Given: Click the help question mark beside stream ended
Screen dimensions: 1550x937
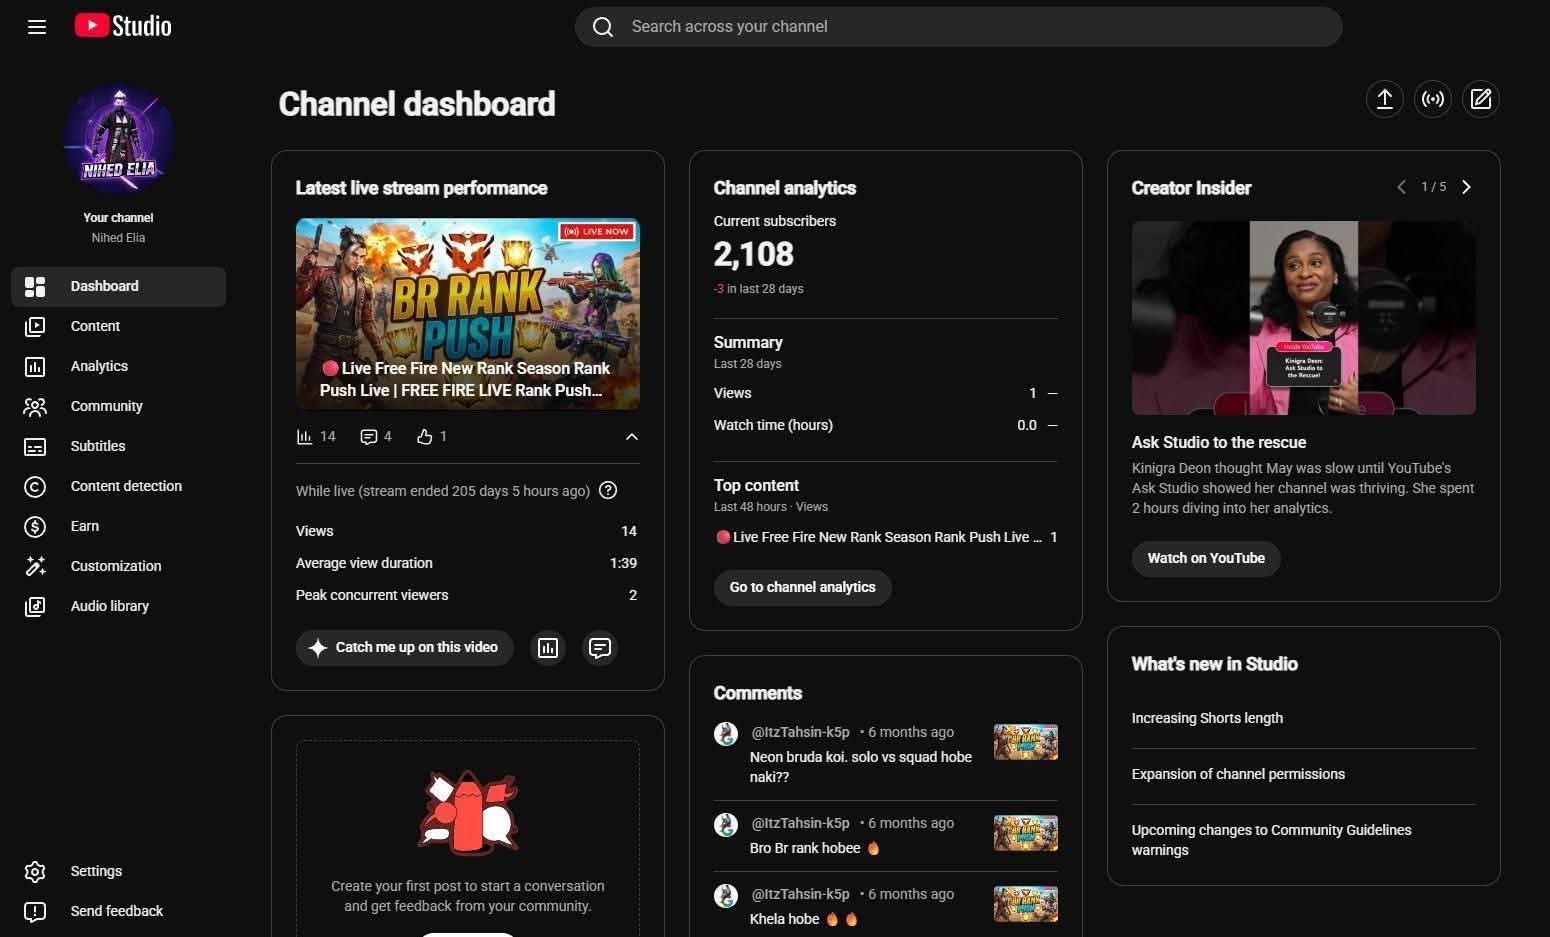Looking at the screenshot, I should pyautogui.click(x=608, y=490).
